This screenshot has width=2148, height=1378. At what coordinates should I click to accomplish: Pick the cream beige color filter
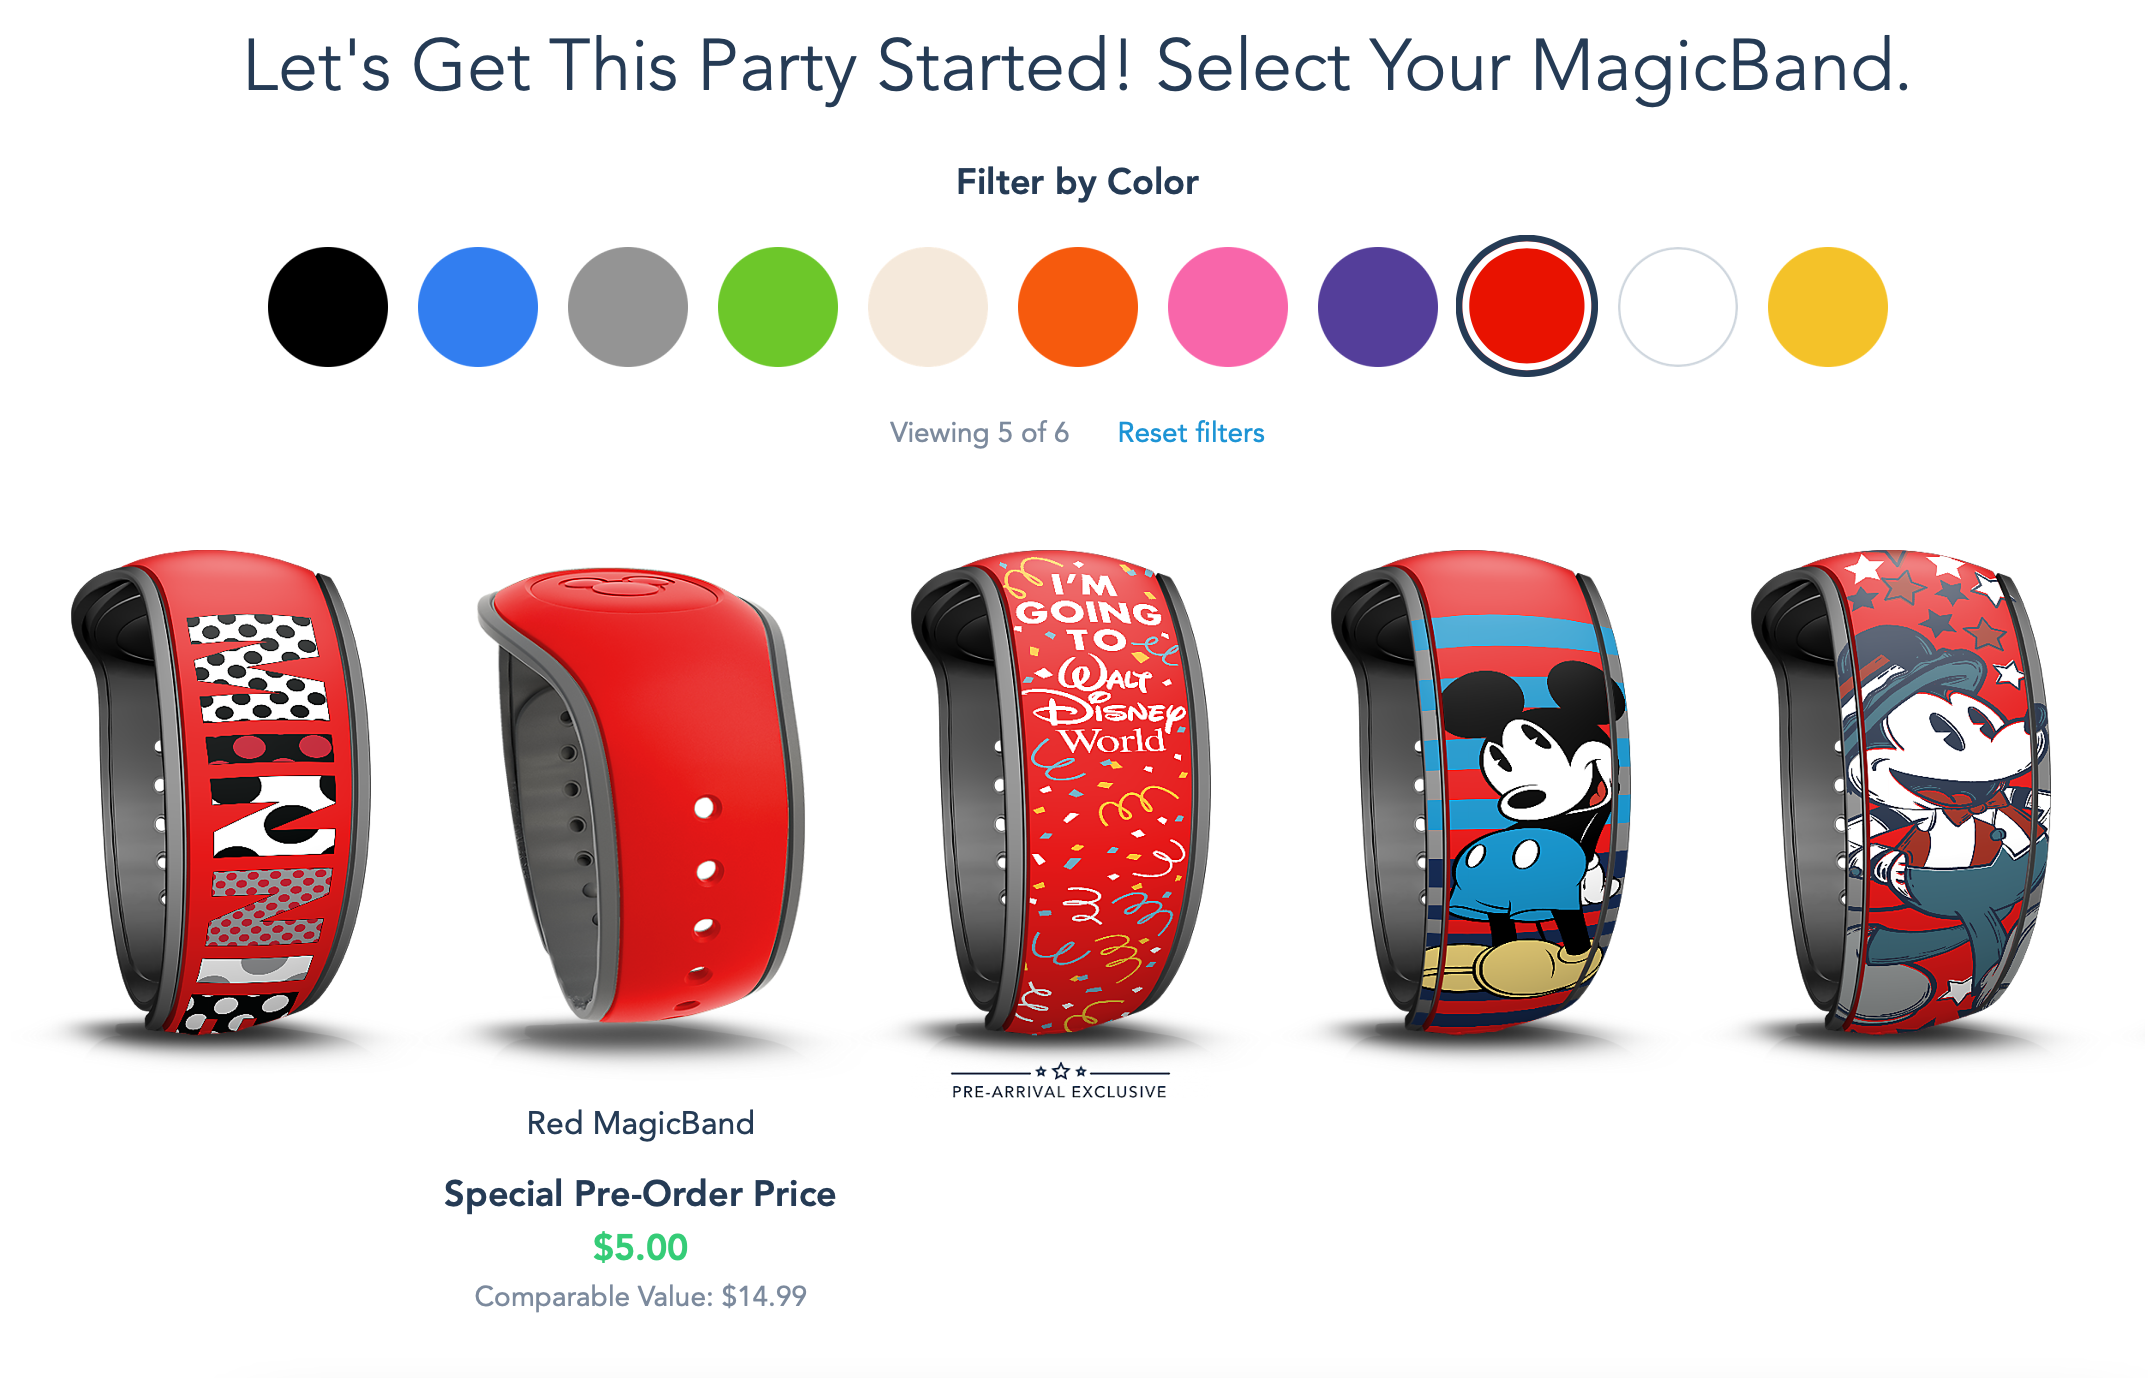(928, 307)
